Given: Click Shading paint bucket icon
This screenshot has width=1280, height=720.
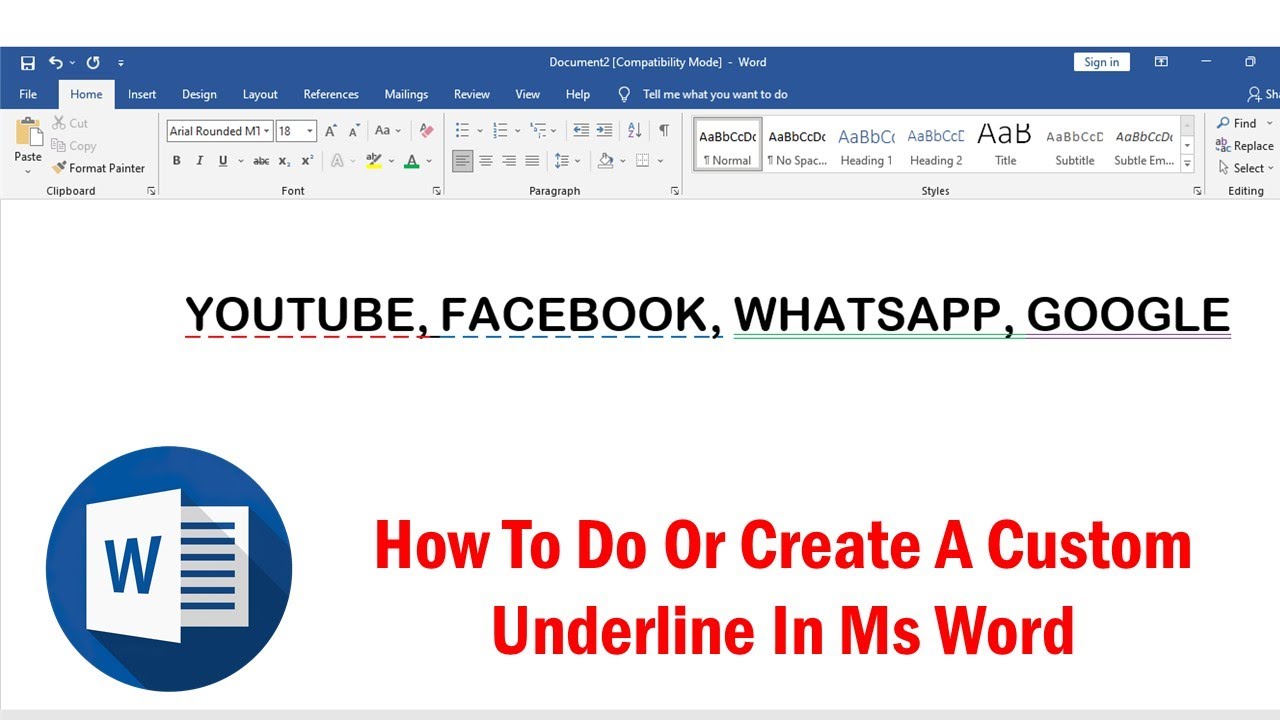Looking at the screenshot, I should tap(605, 161).
